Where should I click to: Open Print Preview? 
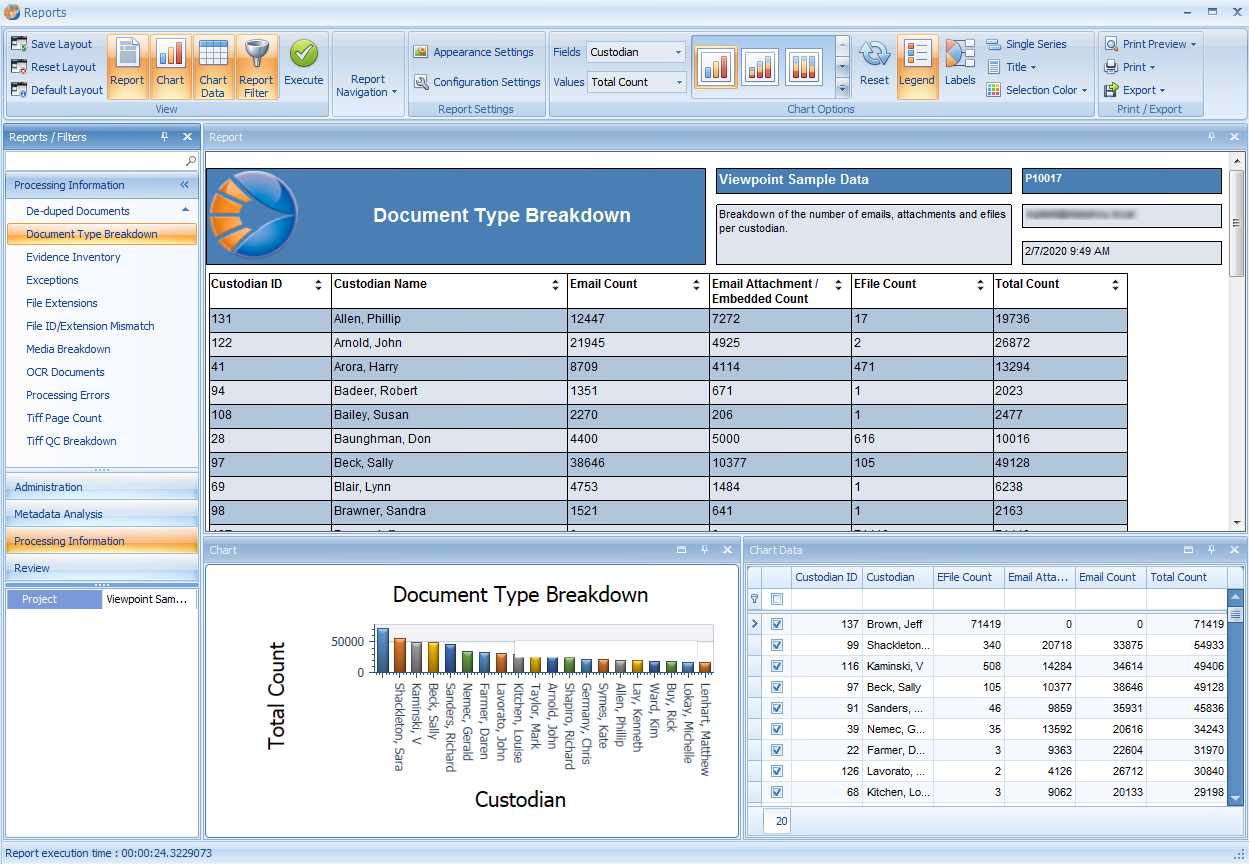point(1151,44)
